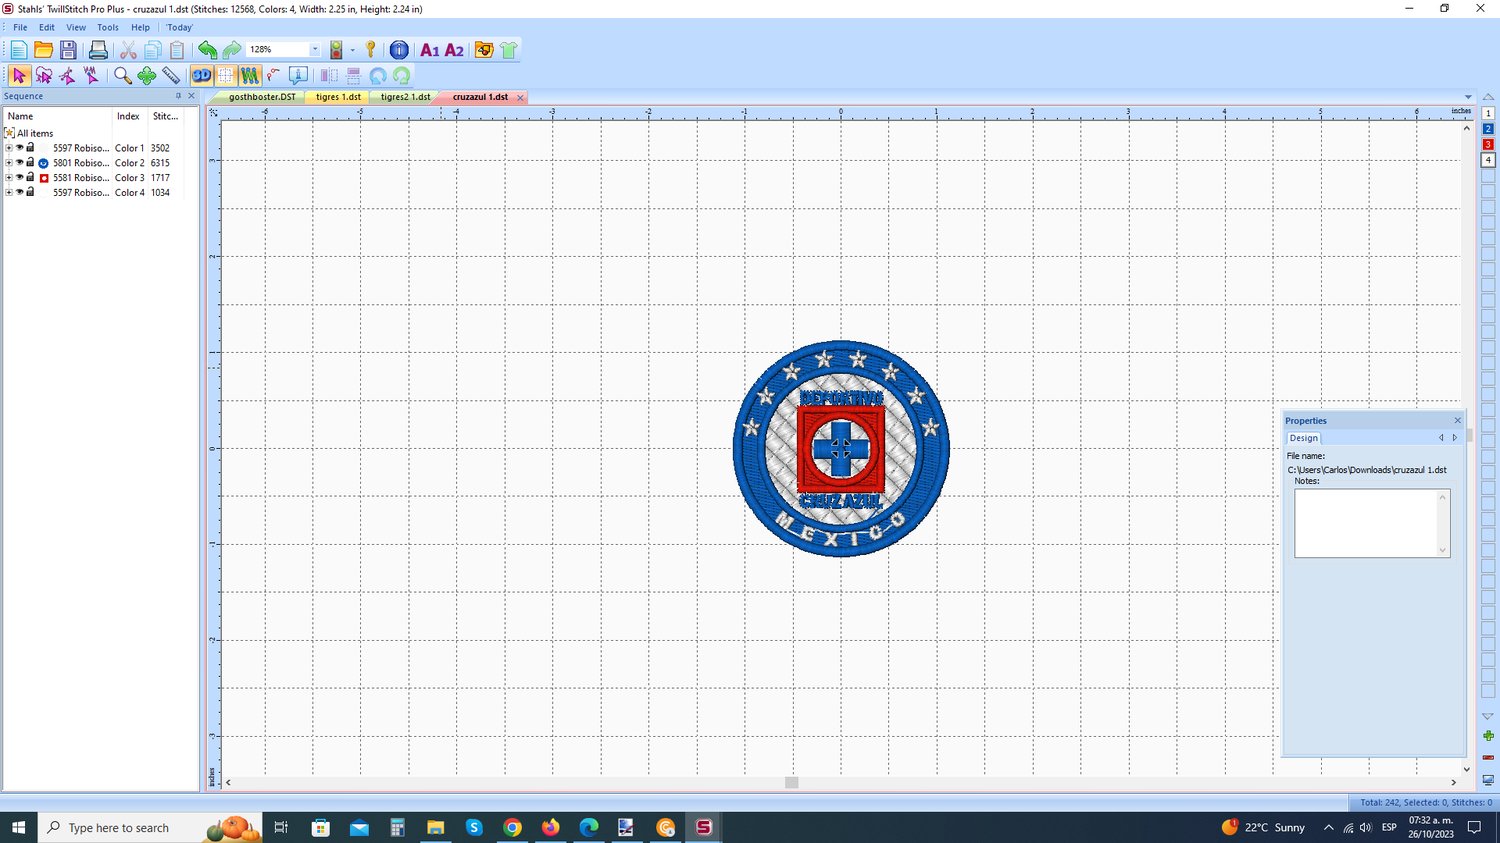Select the green four-arrow Pan tool
This screenshot has height=843, width=1500.
[x=147, y=75]
